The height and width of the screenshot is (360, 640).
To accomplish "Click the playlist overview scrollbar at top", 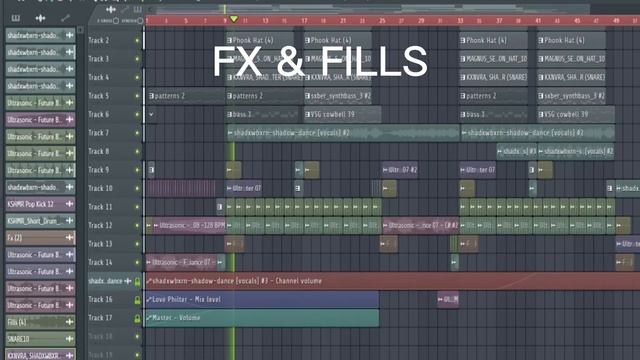I will point(369,9).
